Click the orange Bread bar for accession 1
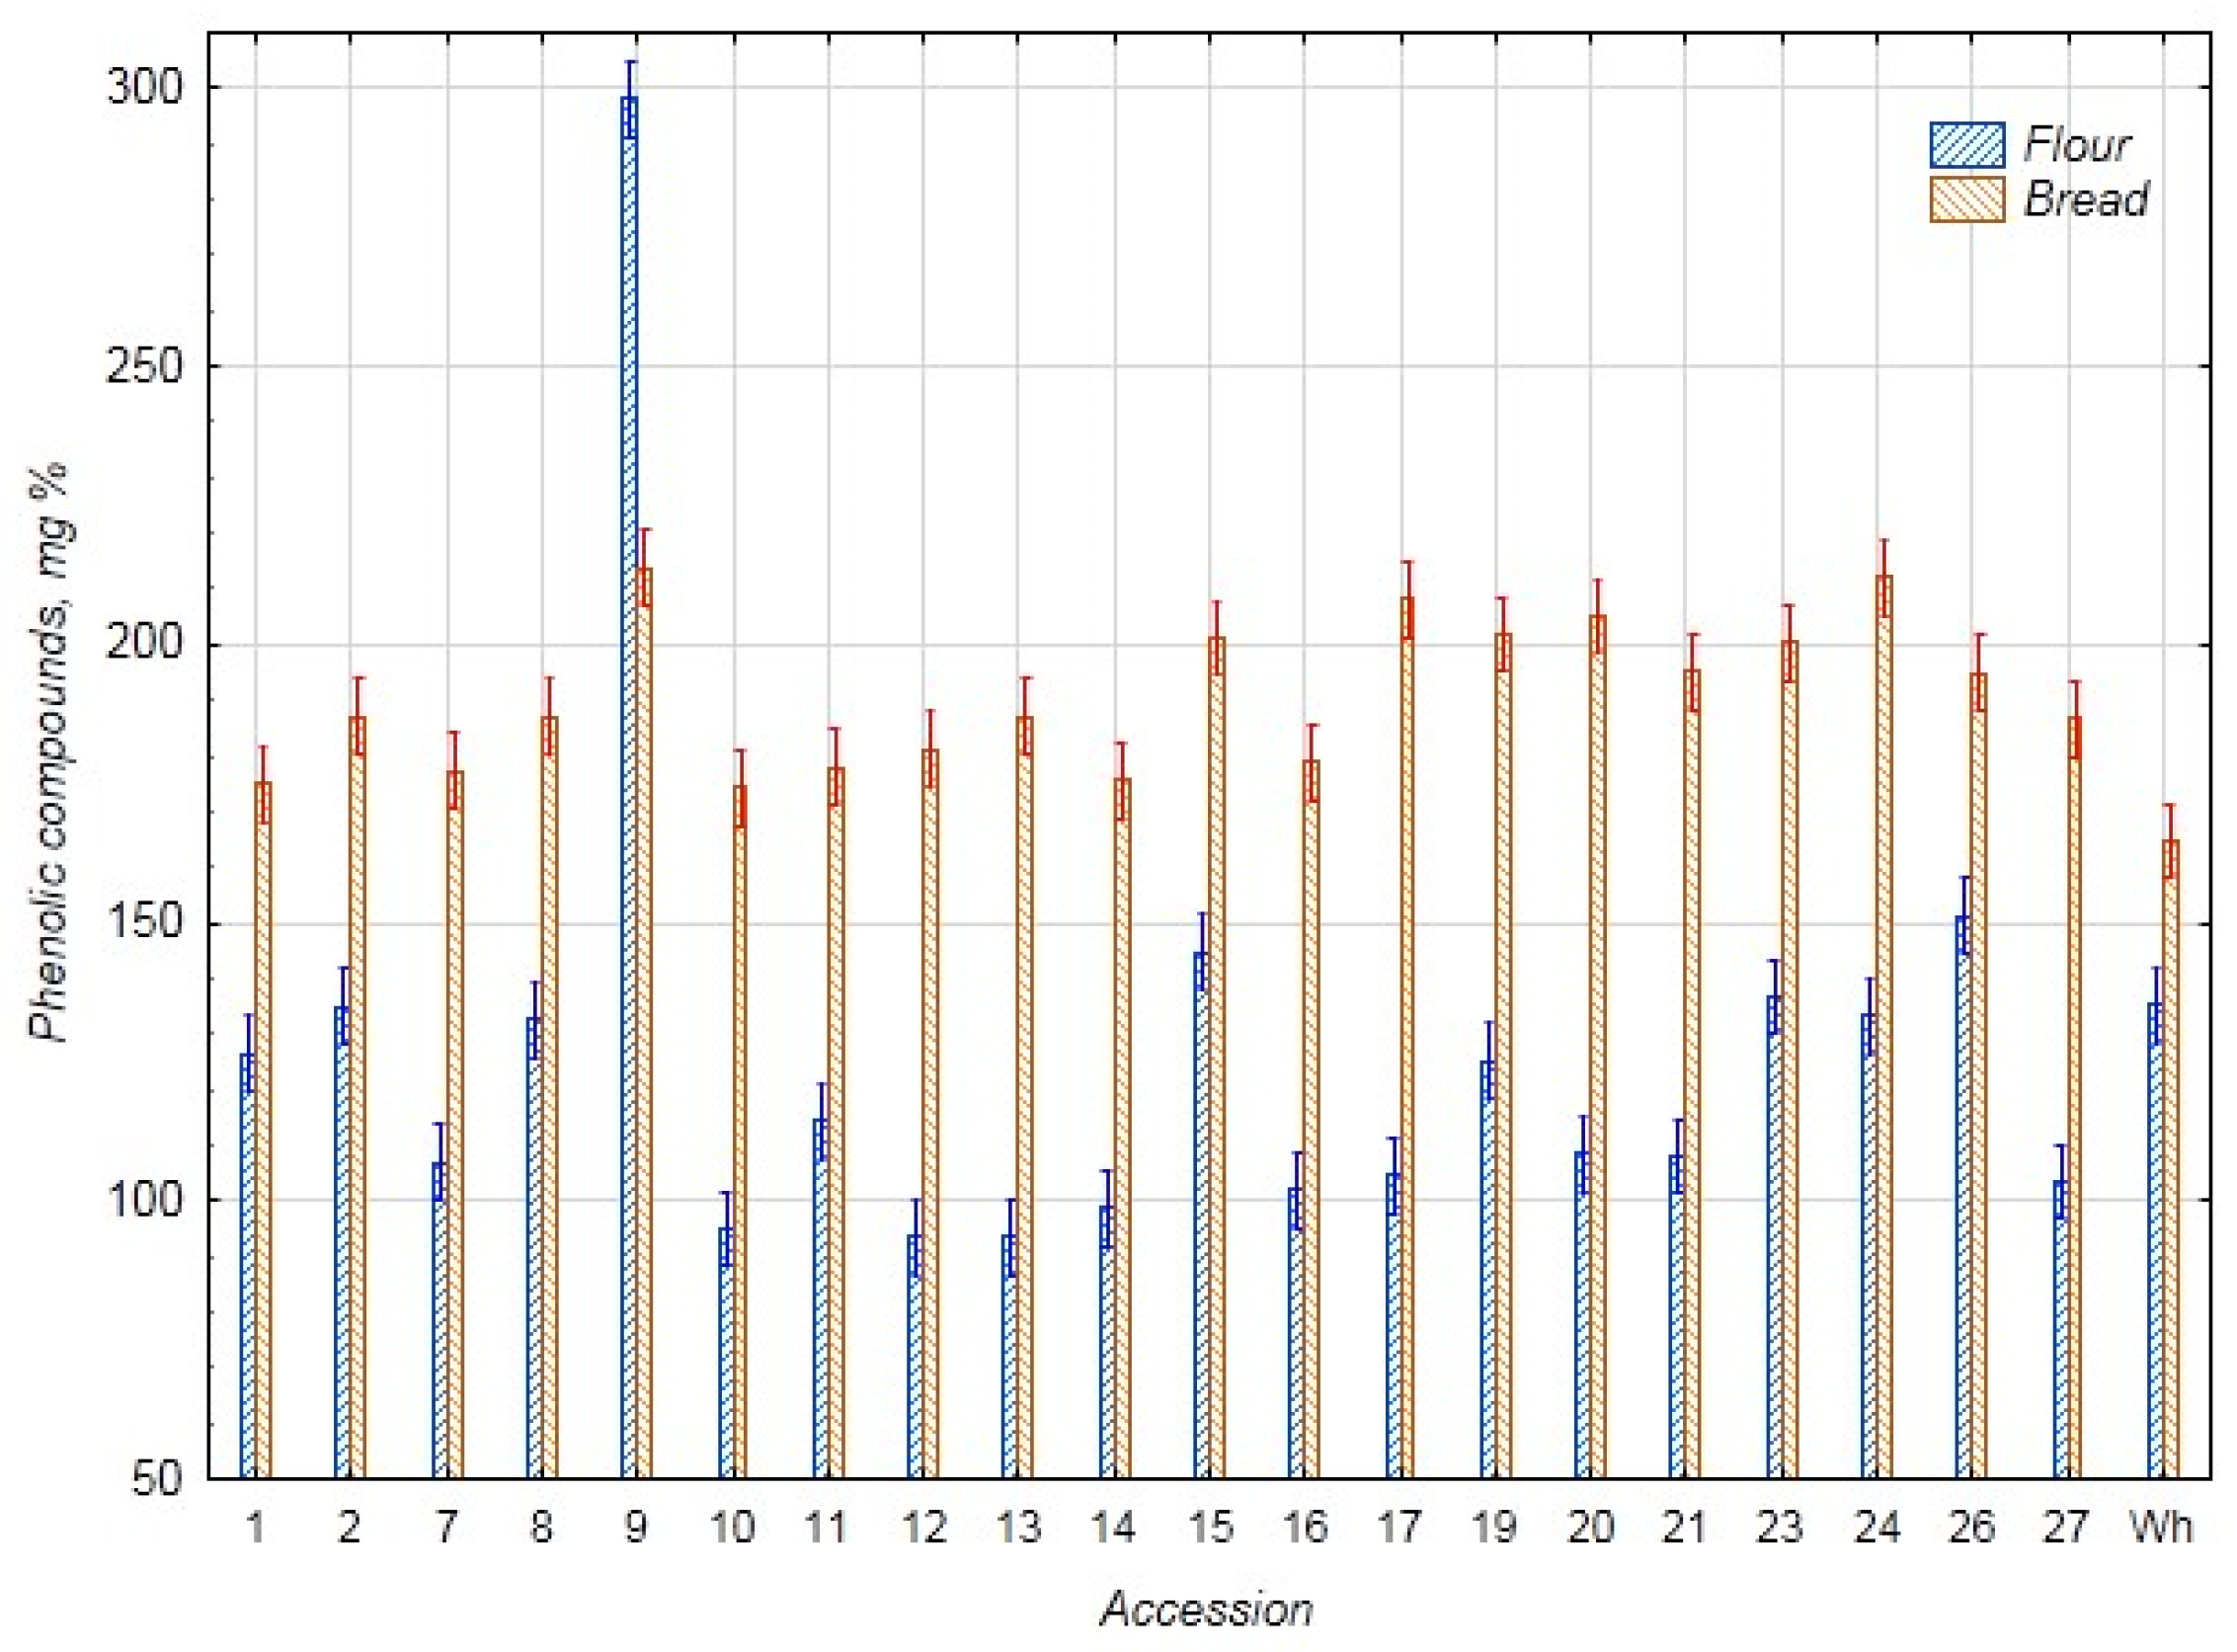This screenshot has width=2237, height=1652. (263, 1130)
